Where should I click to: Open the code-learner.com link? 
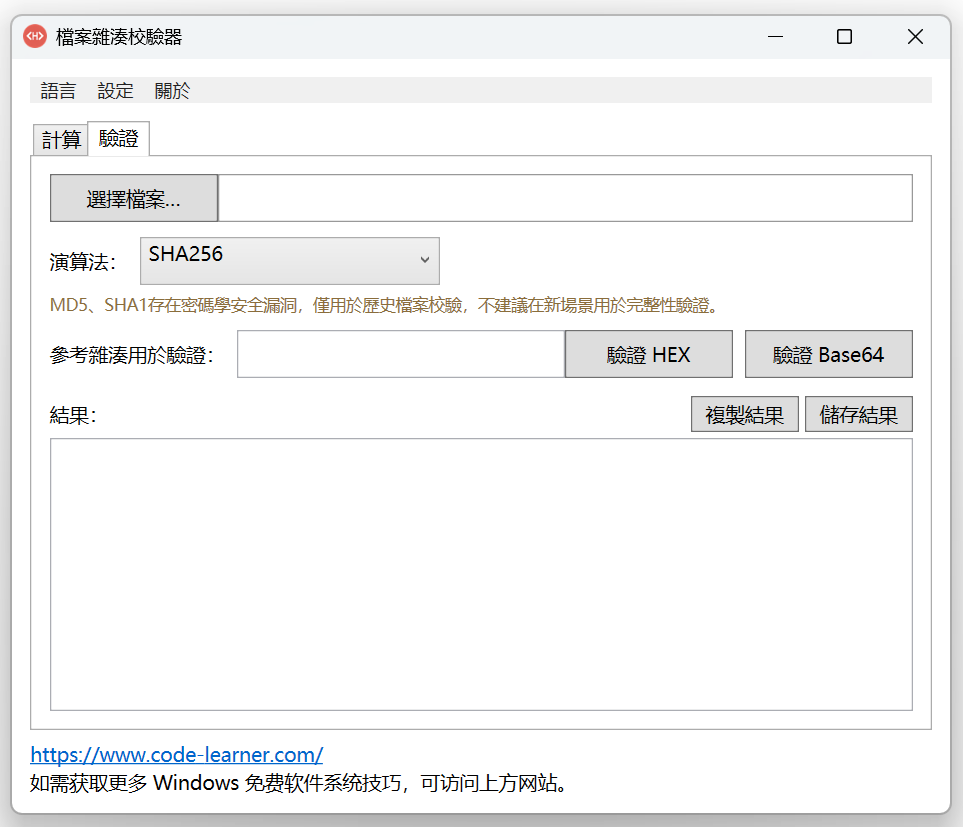click(177, 755)
